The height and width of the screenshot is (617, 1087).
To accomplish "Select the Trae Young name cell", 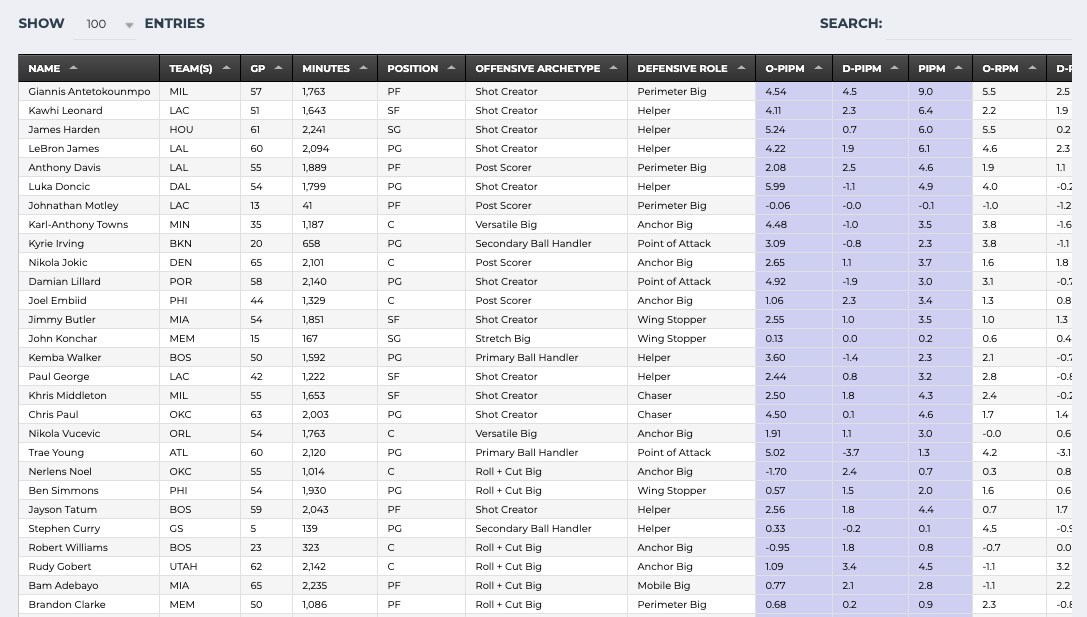I will pyautogui.click(x=89, y=453).
